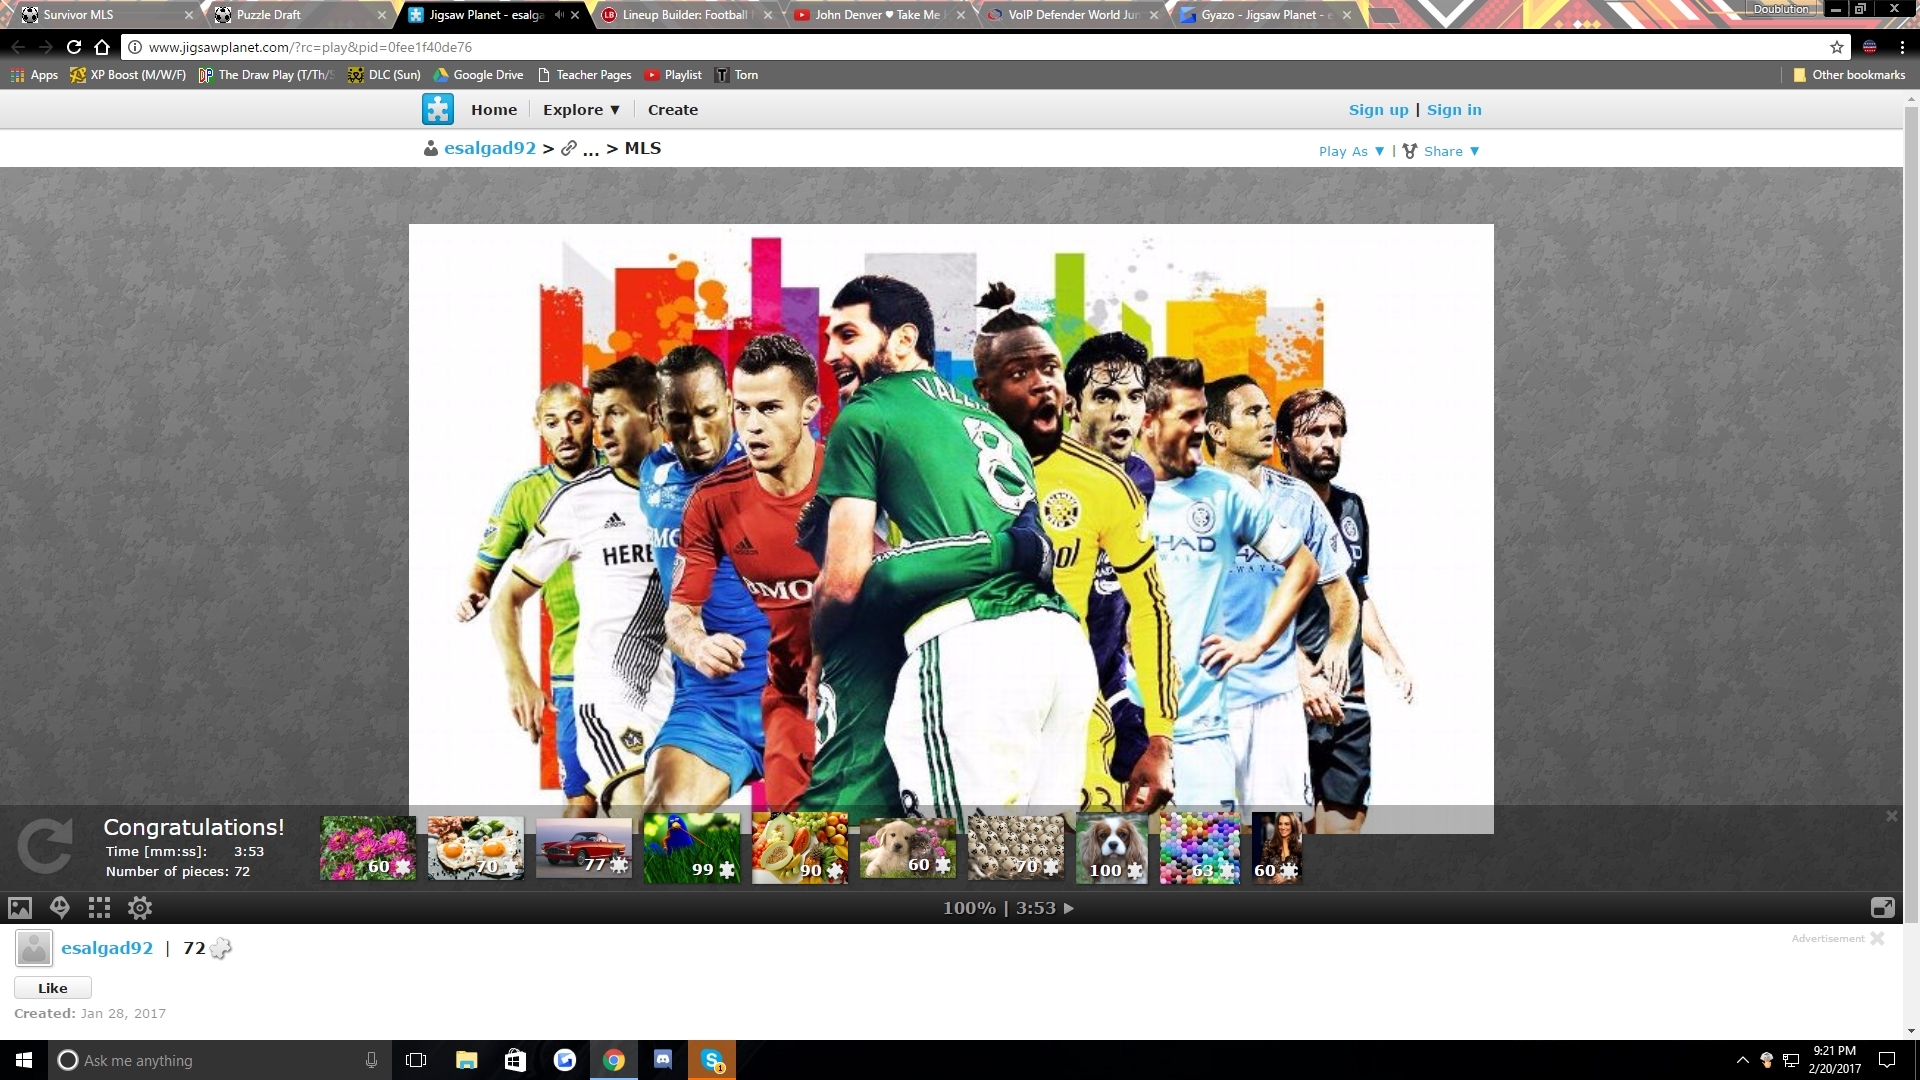This screenshot has width=1920, height=1080.
Task: Close the advertisement with X
Action: (x=1877, y=938)
